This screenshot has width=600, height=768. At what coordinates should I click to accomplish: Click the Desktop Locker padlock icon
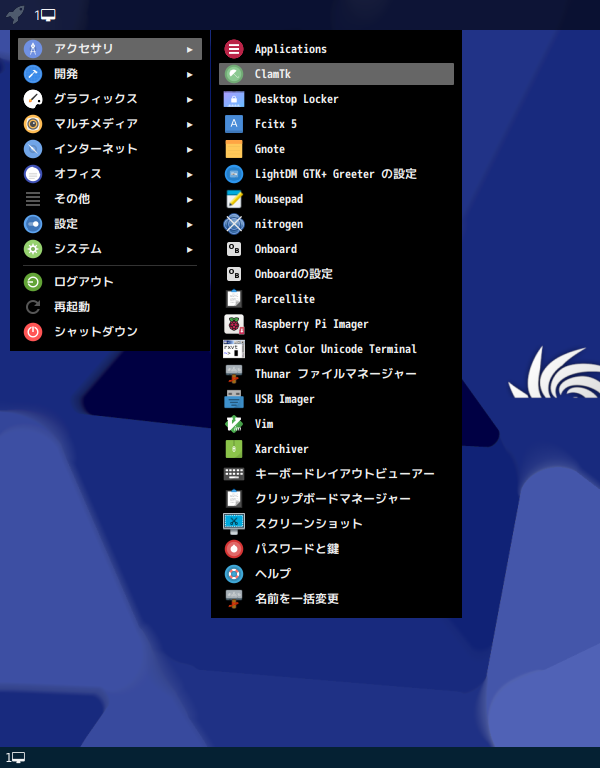tap(234, 99)
